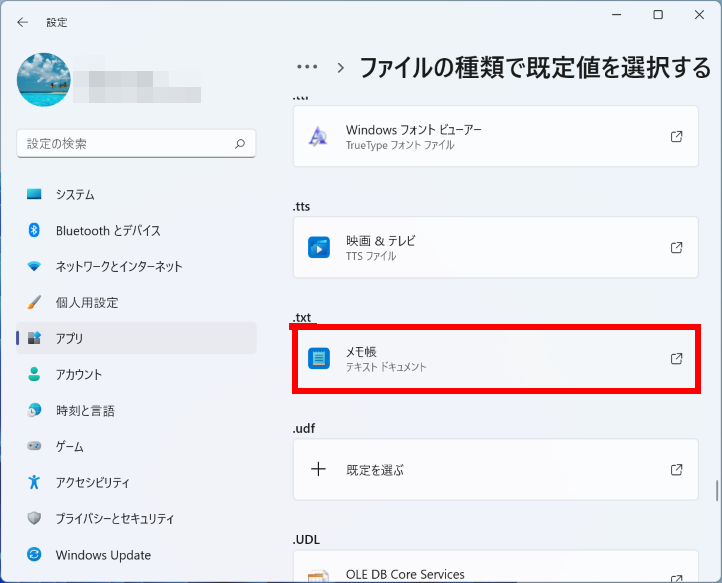Open Bluetooth とデバイス settings
The height and width of the screenshot is (583, 722).
click(x=136, y=230)
